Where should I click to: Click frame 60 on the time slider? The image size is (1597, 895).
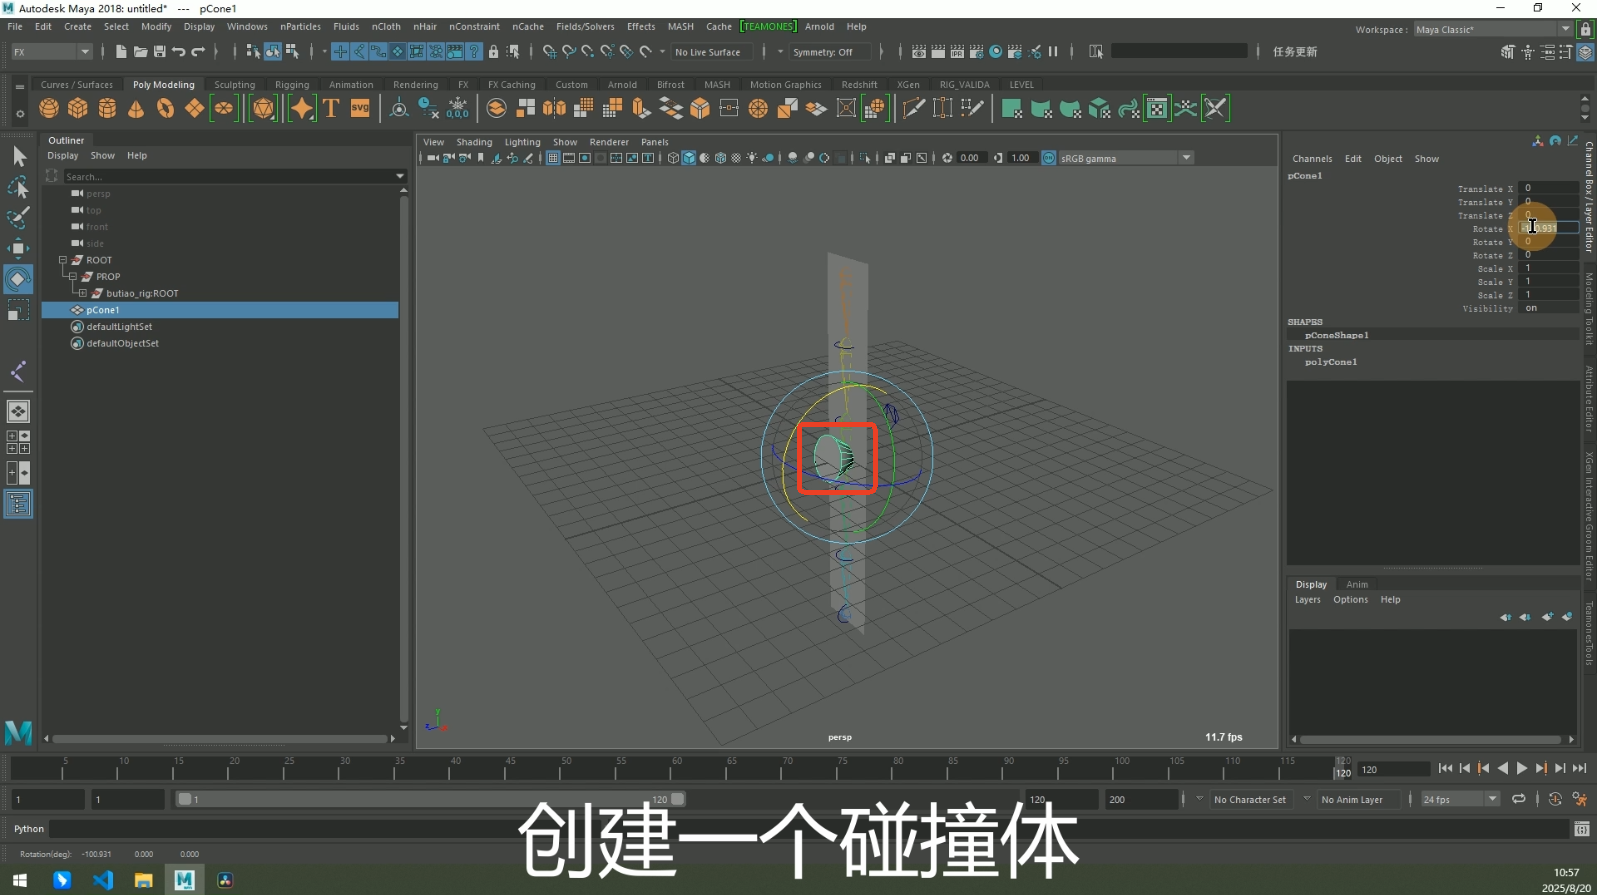point(677,768)
